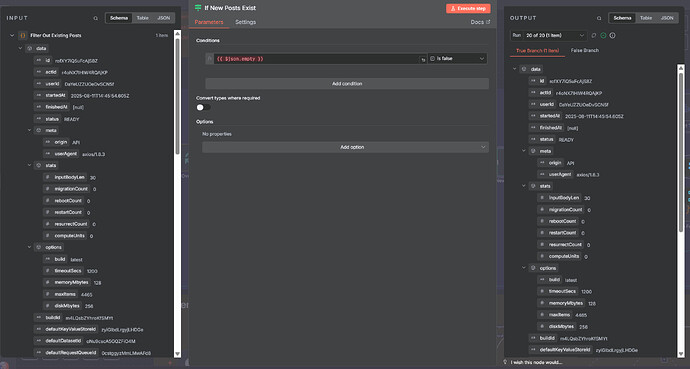Click the search icon in INPUT panel
690x369 pixels.
point(95,18)
